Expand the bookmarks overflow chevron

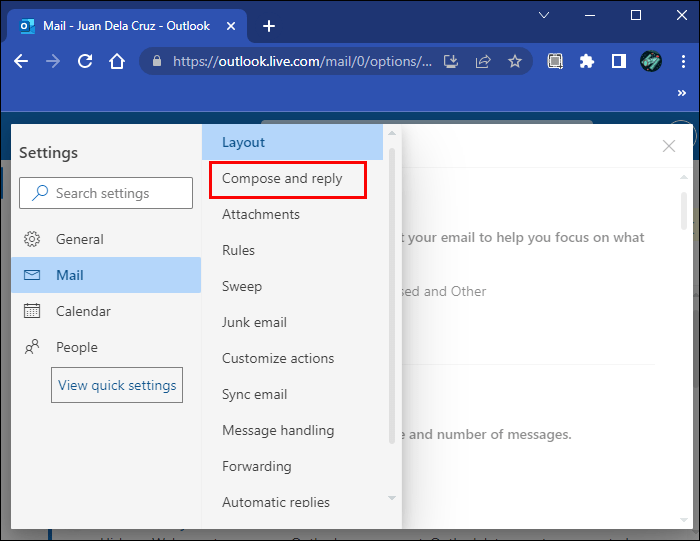pyautogui.click(x=682, y=93)
